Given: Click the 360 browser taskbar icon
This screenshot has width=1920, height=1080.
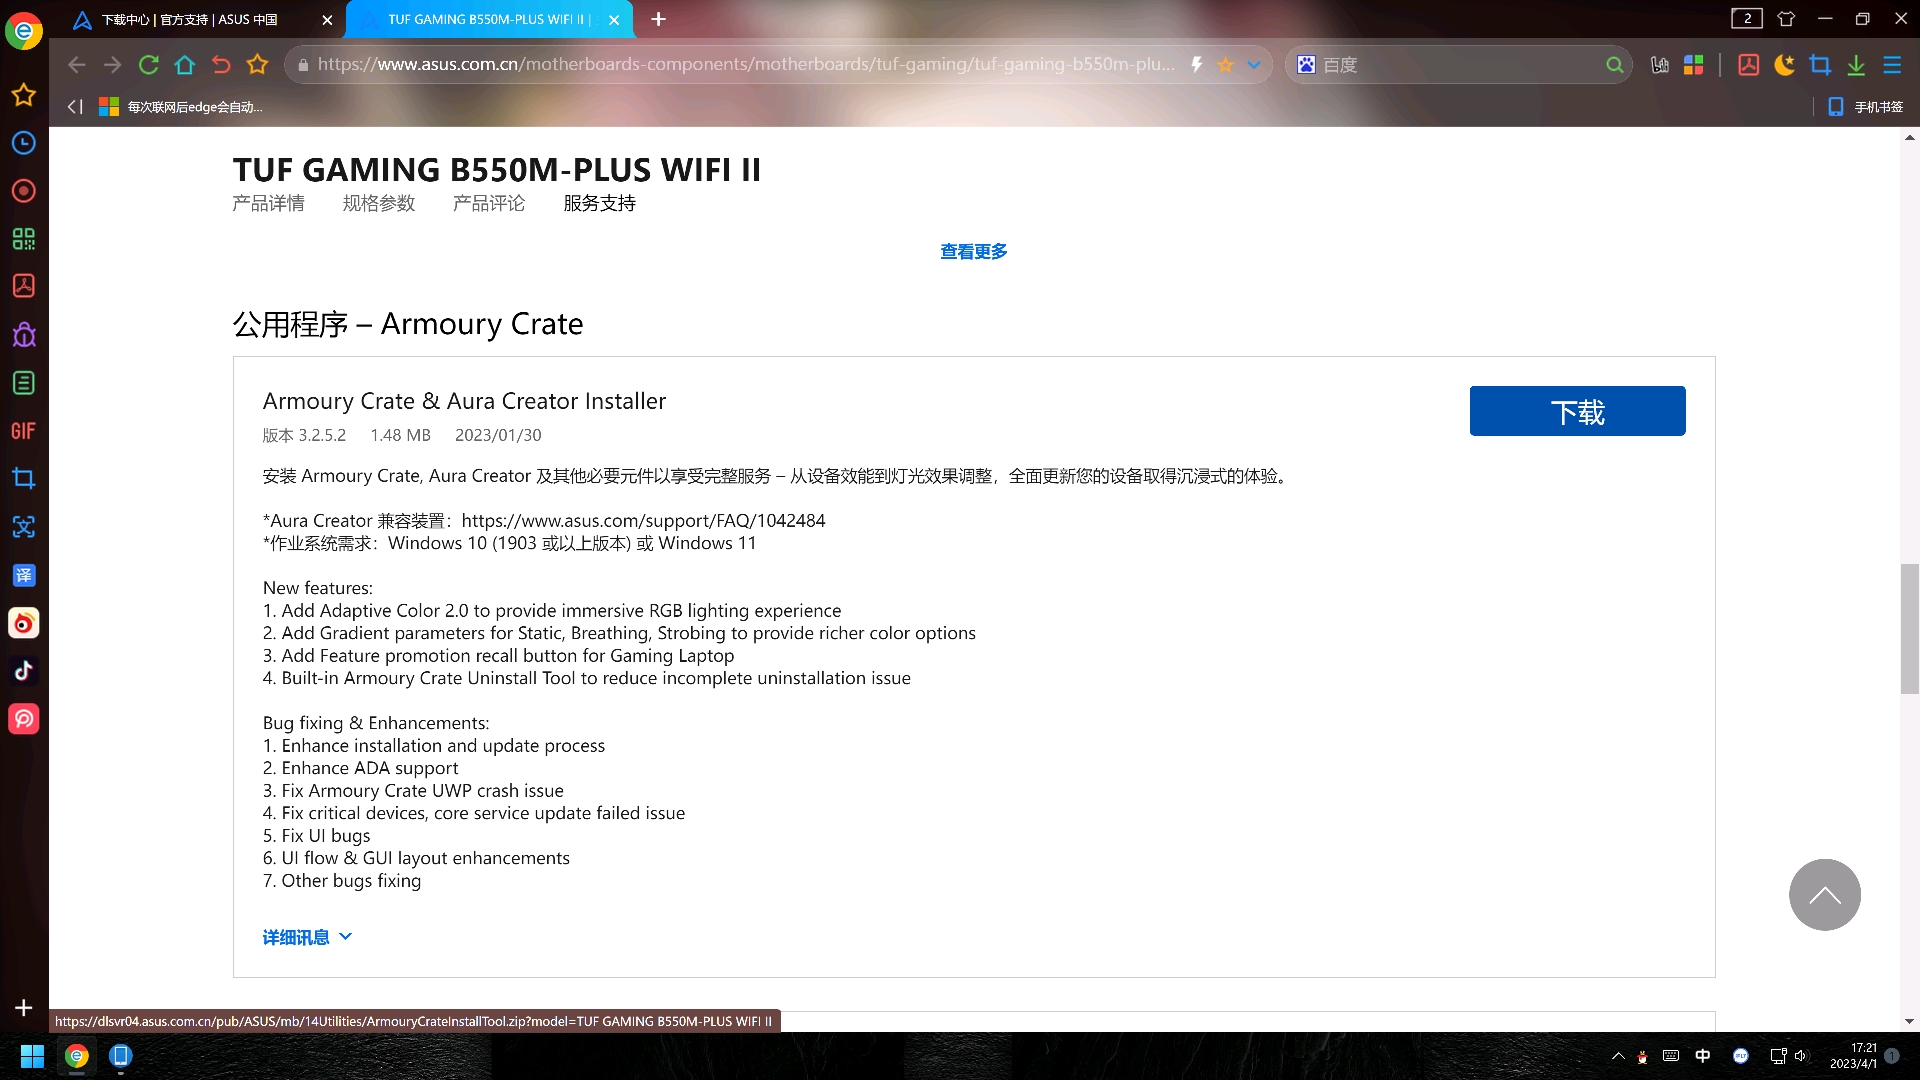Looking at the screenshot, I should click(76, 1056).
